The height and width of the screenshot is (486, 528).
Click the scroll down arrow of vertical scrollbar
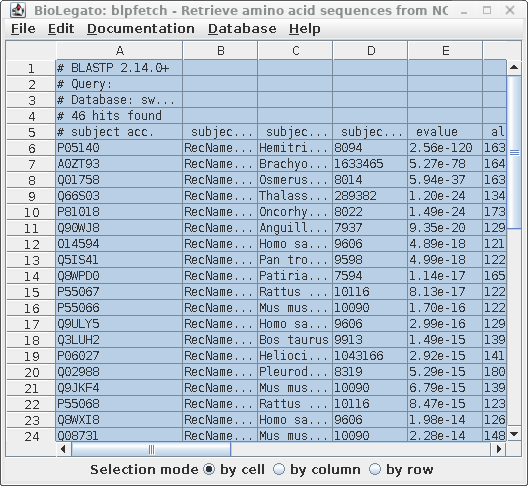[514, 434]
